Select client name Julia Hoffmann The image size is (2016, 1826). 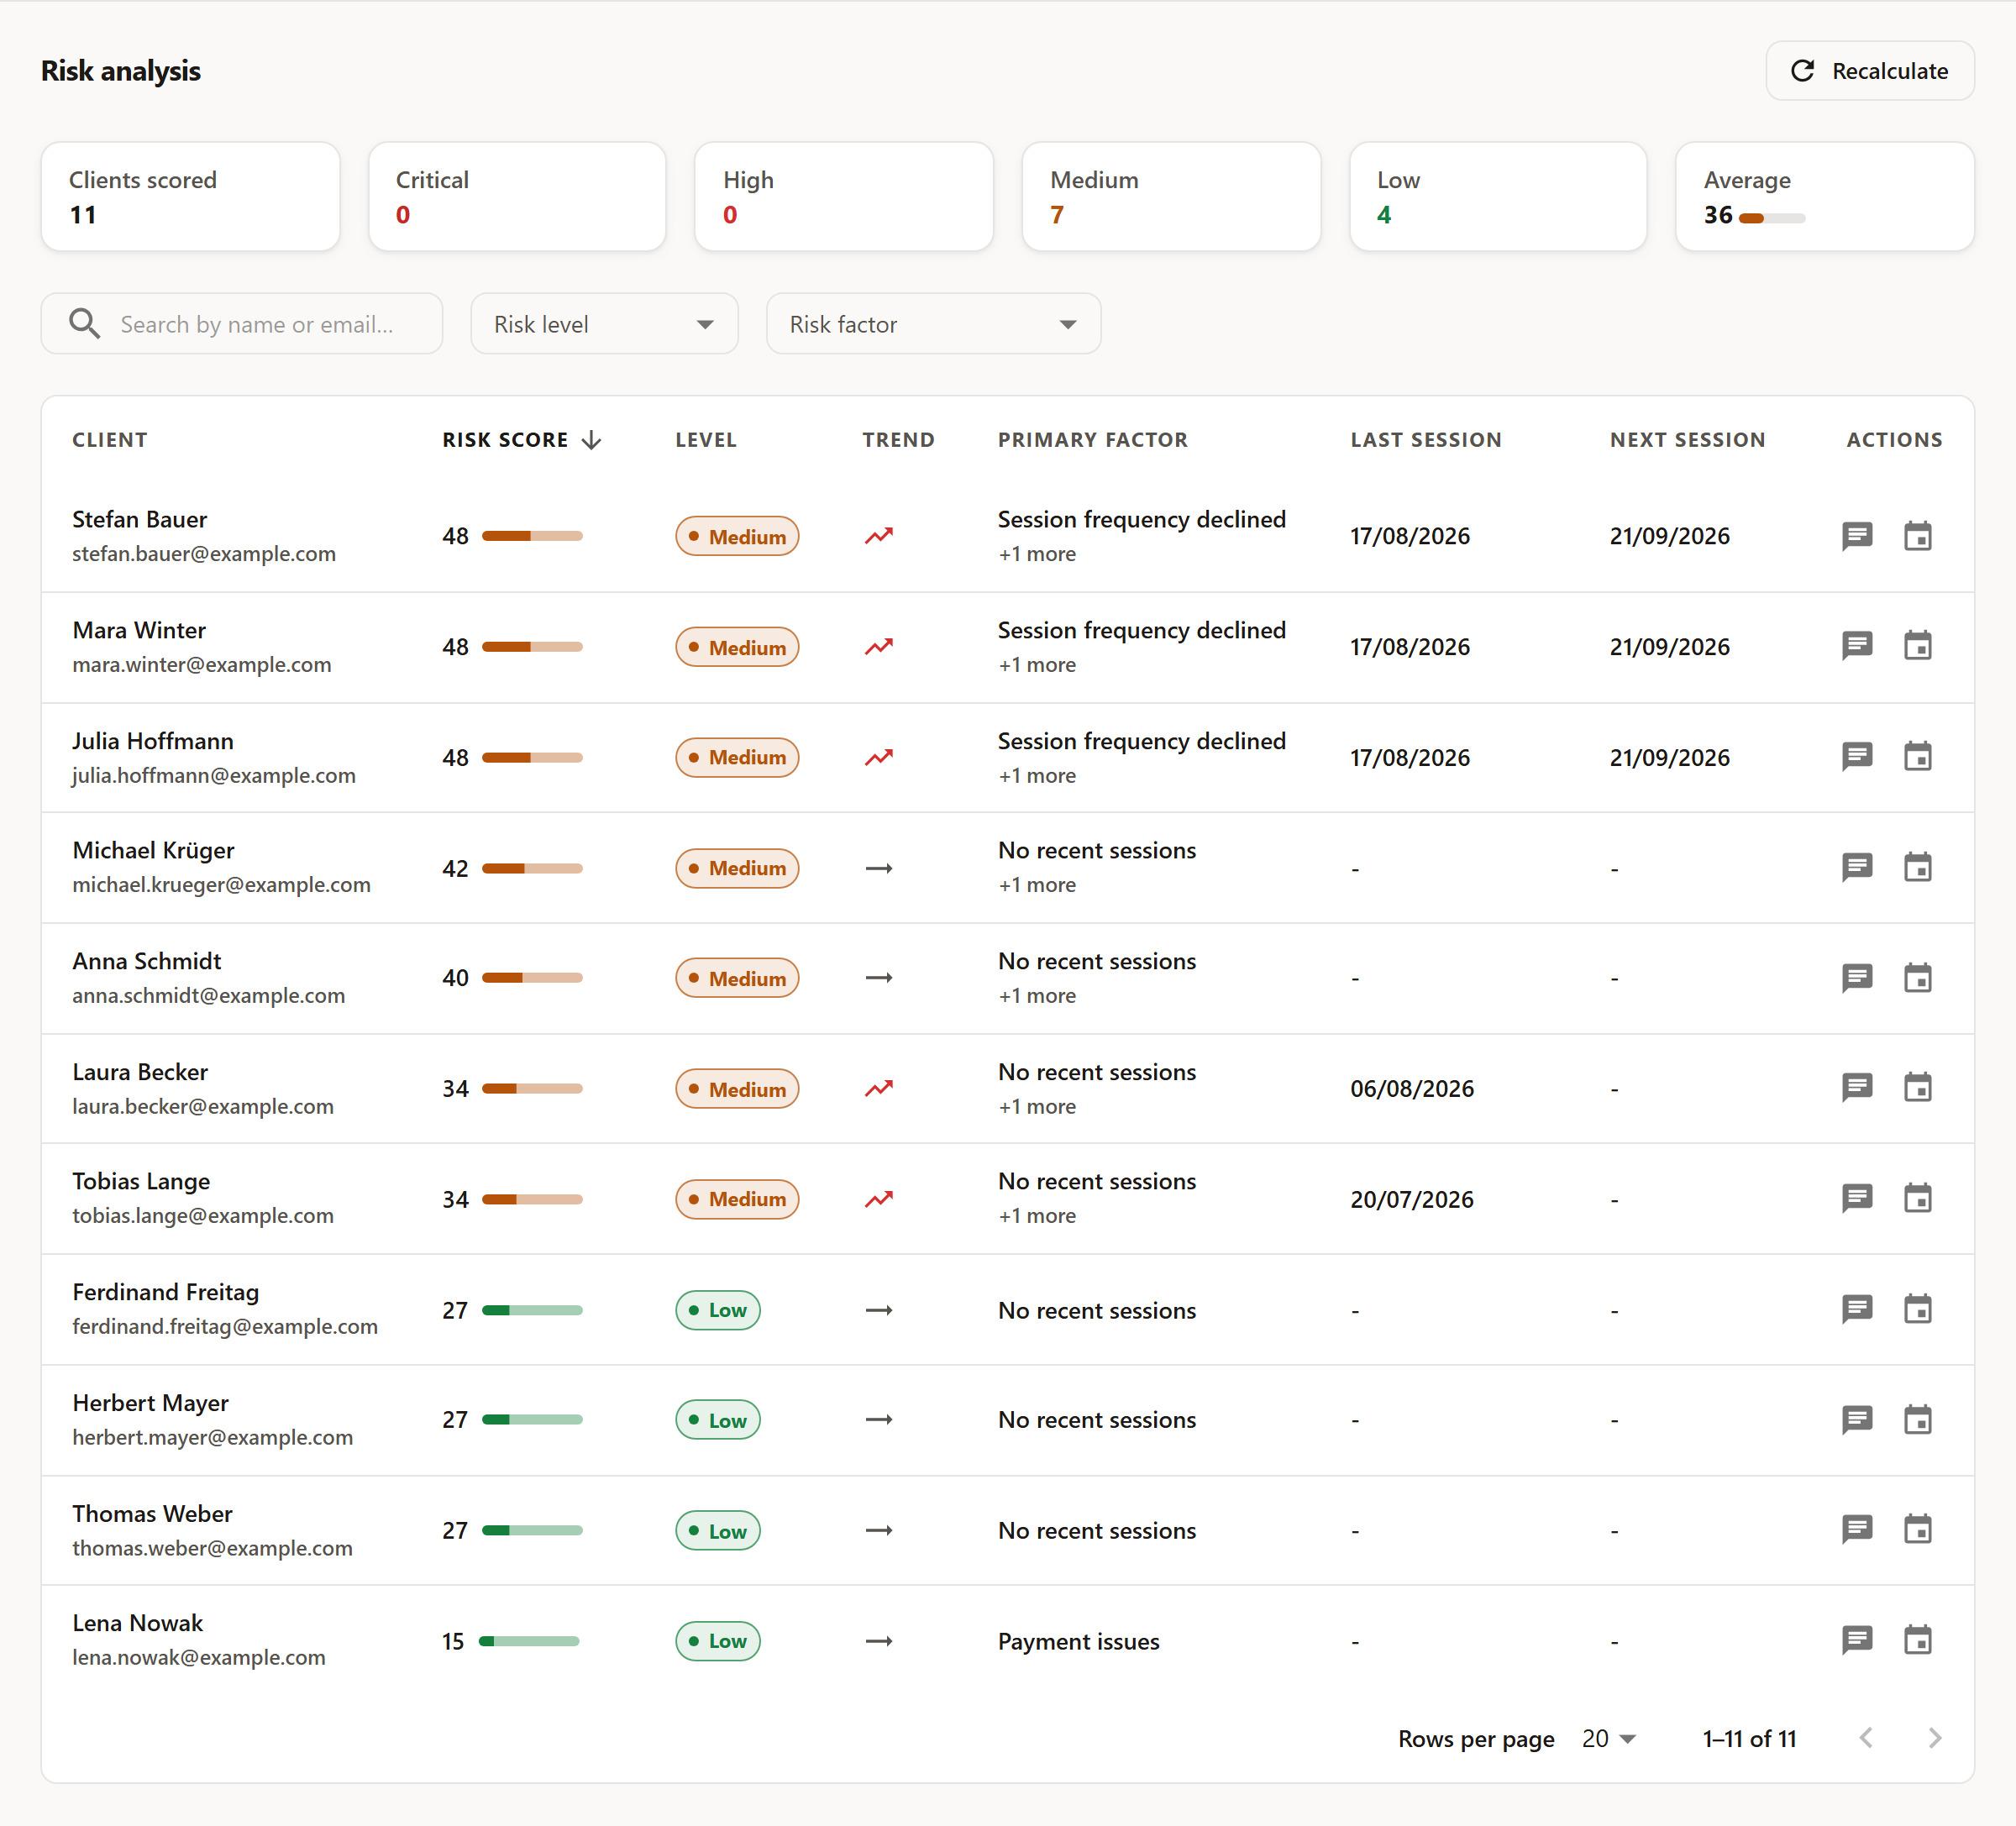(x=153, y=741)
